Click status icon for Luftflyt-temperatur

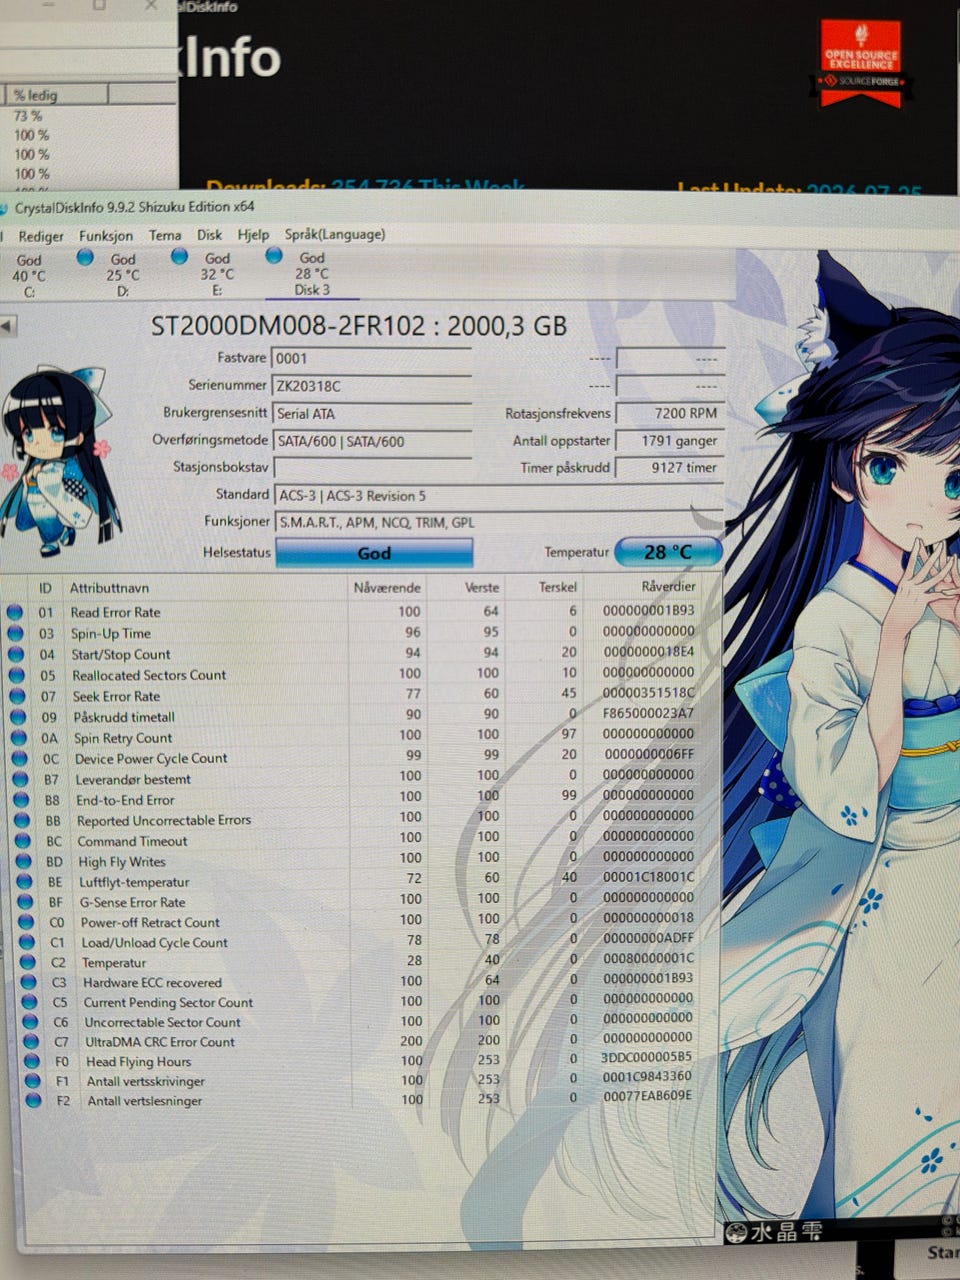point(26,882)
